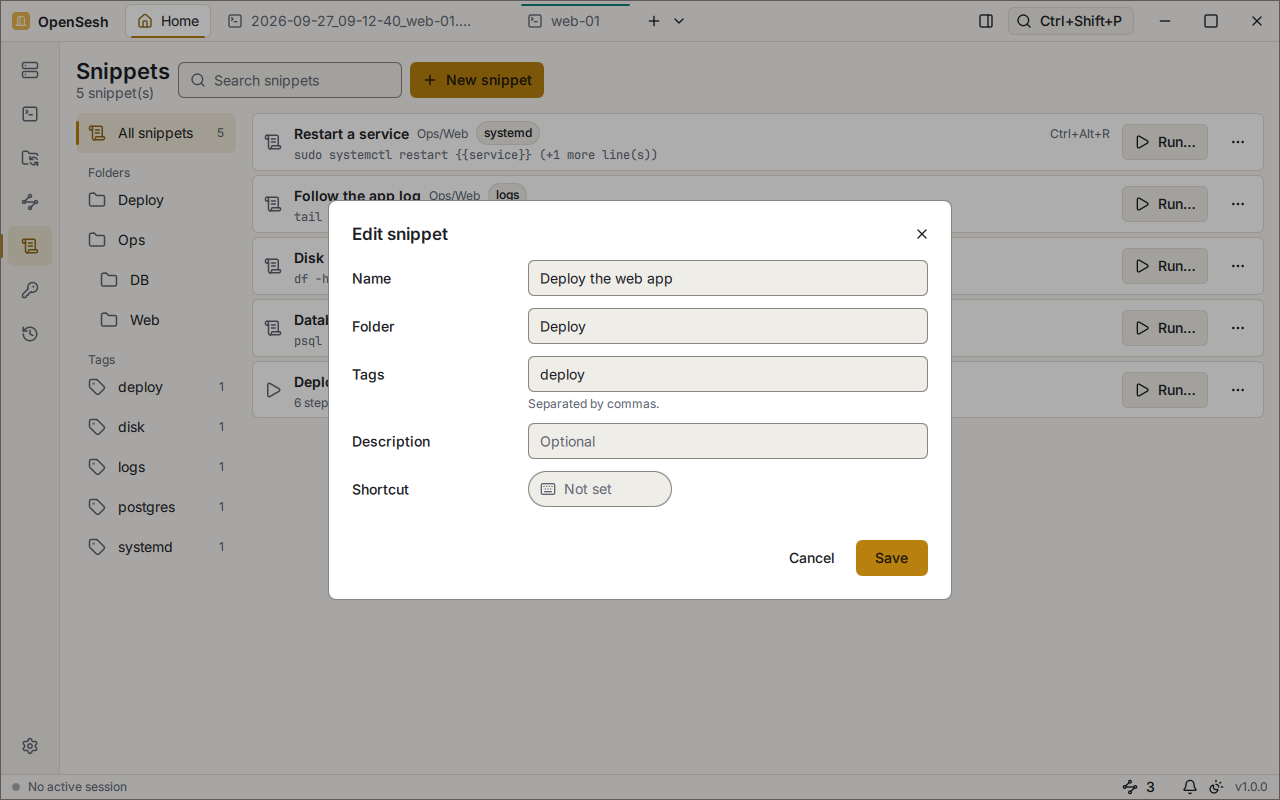1280x800 pixels.
Task: Open the tunnels count icon showing 3
Action: (x=1139, y=787)
